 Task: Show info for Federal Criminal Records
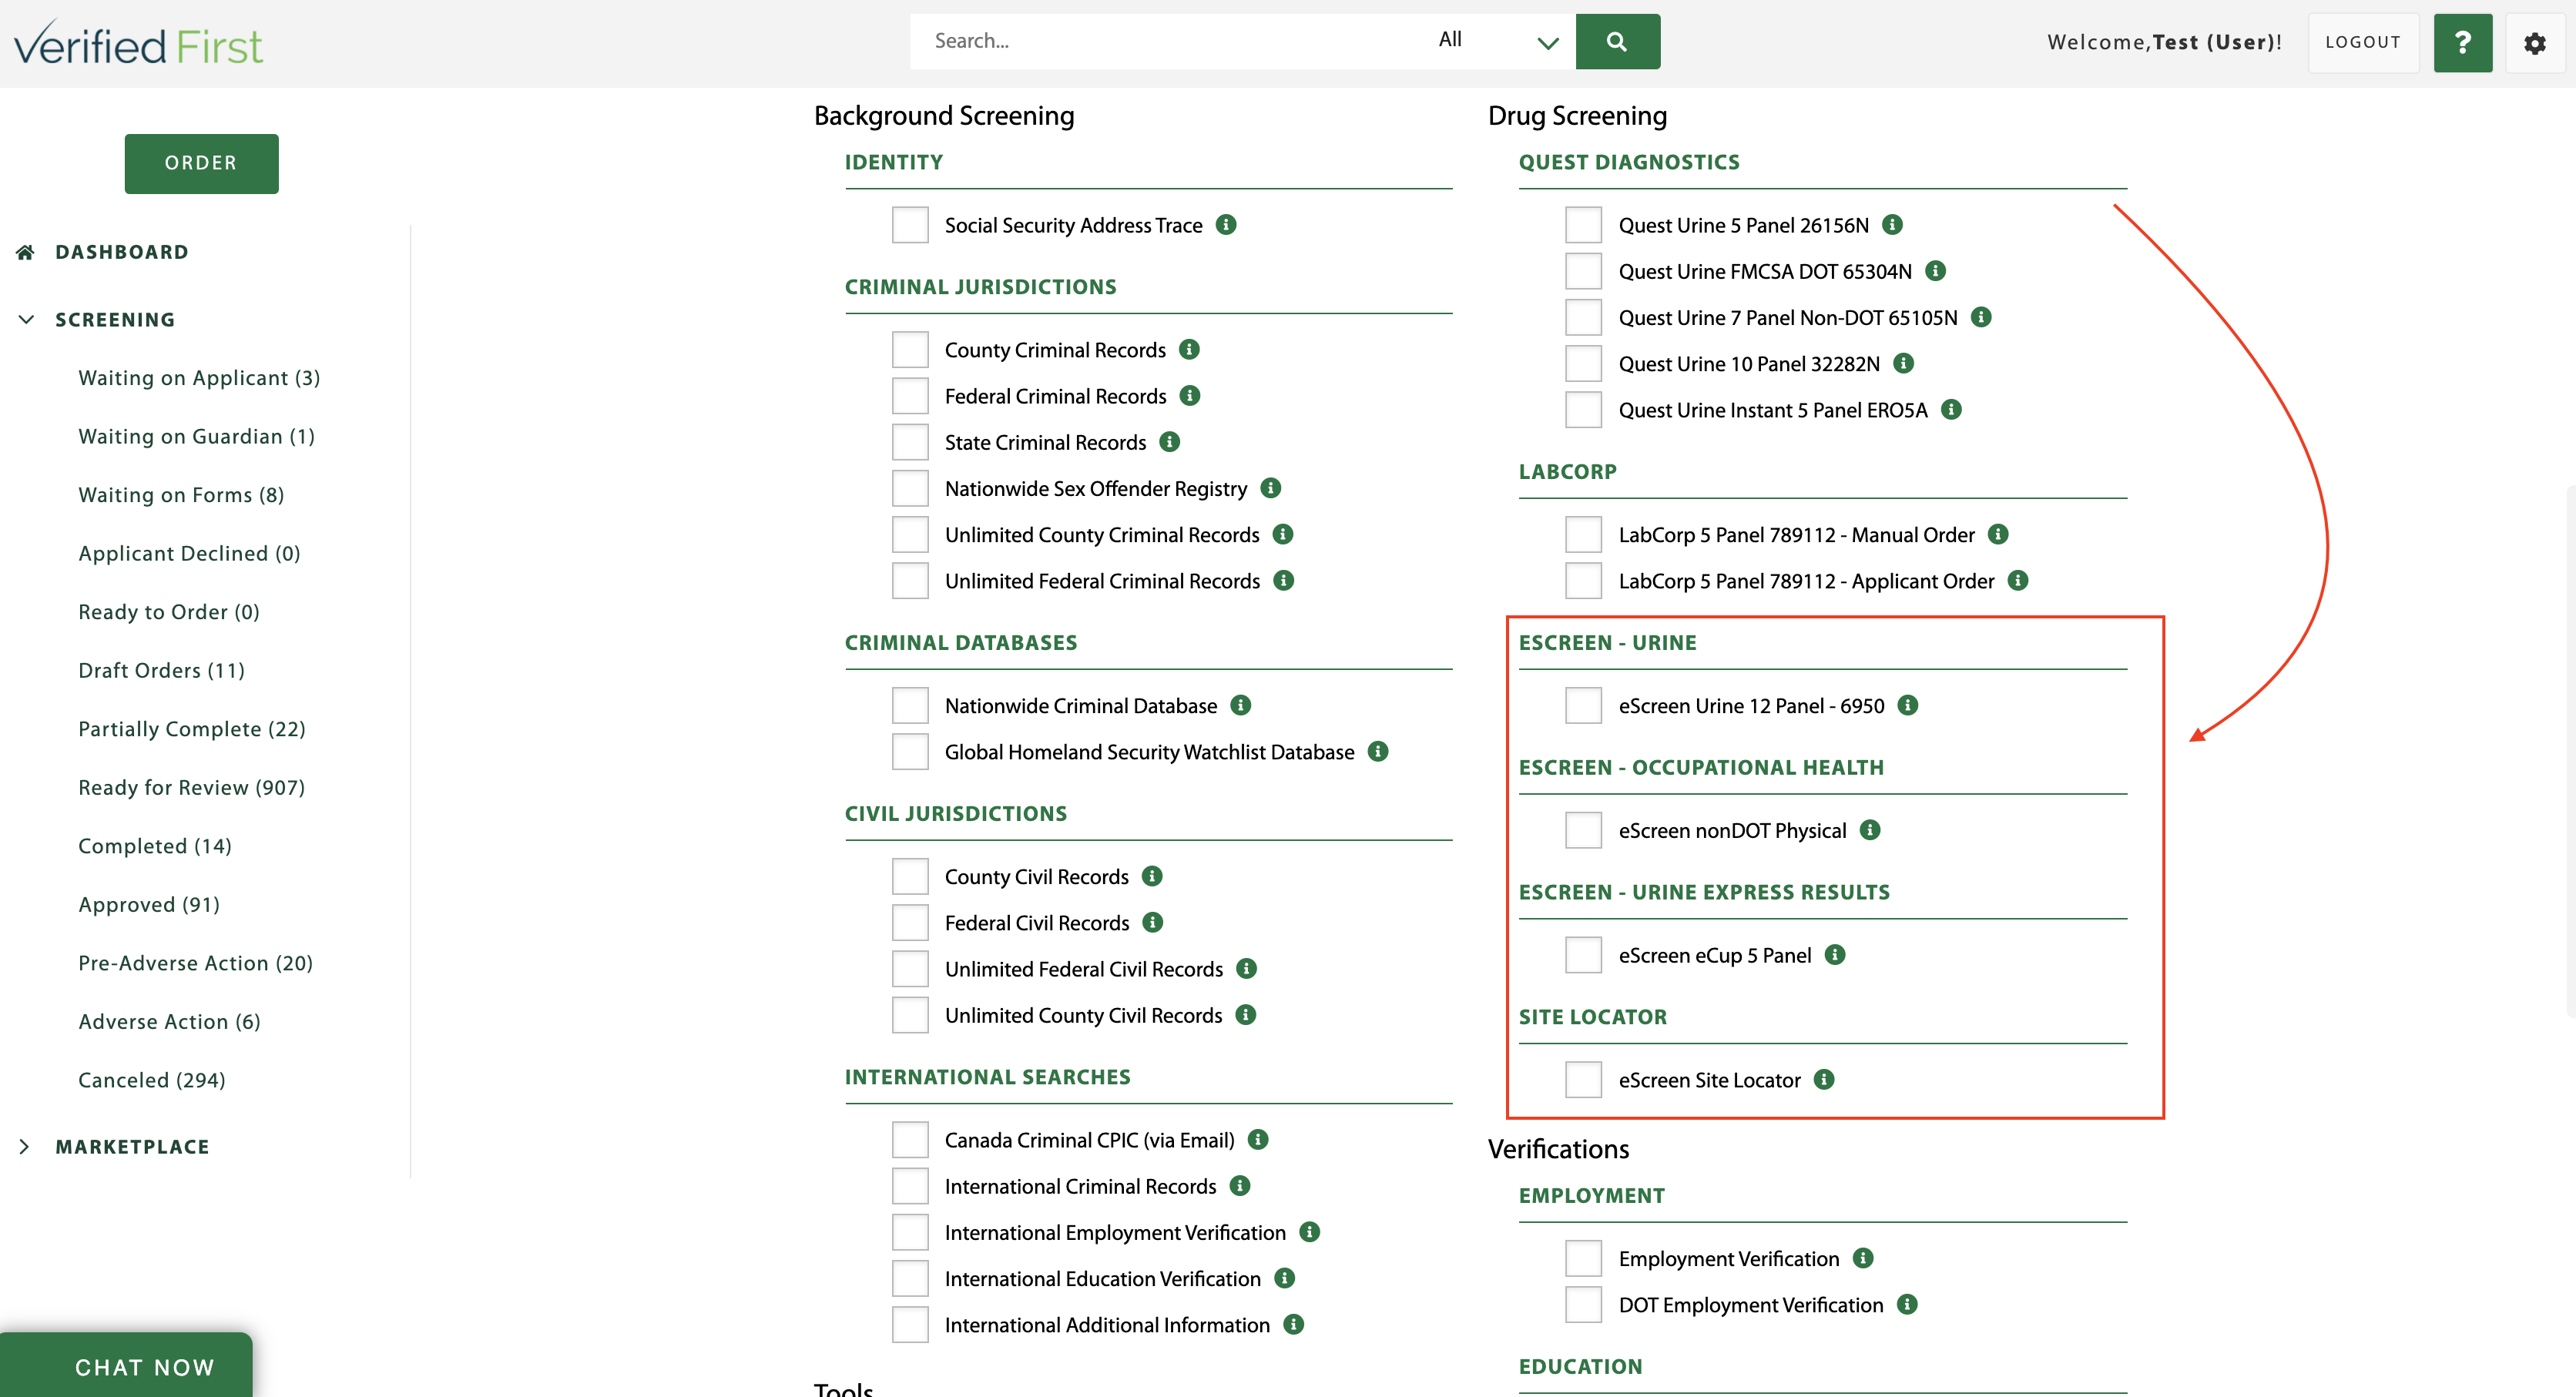point(1190,396)
